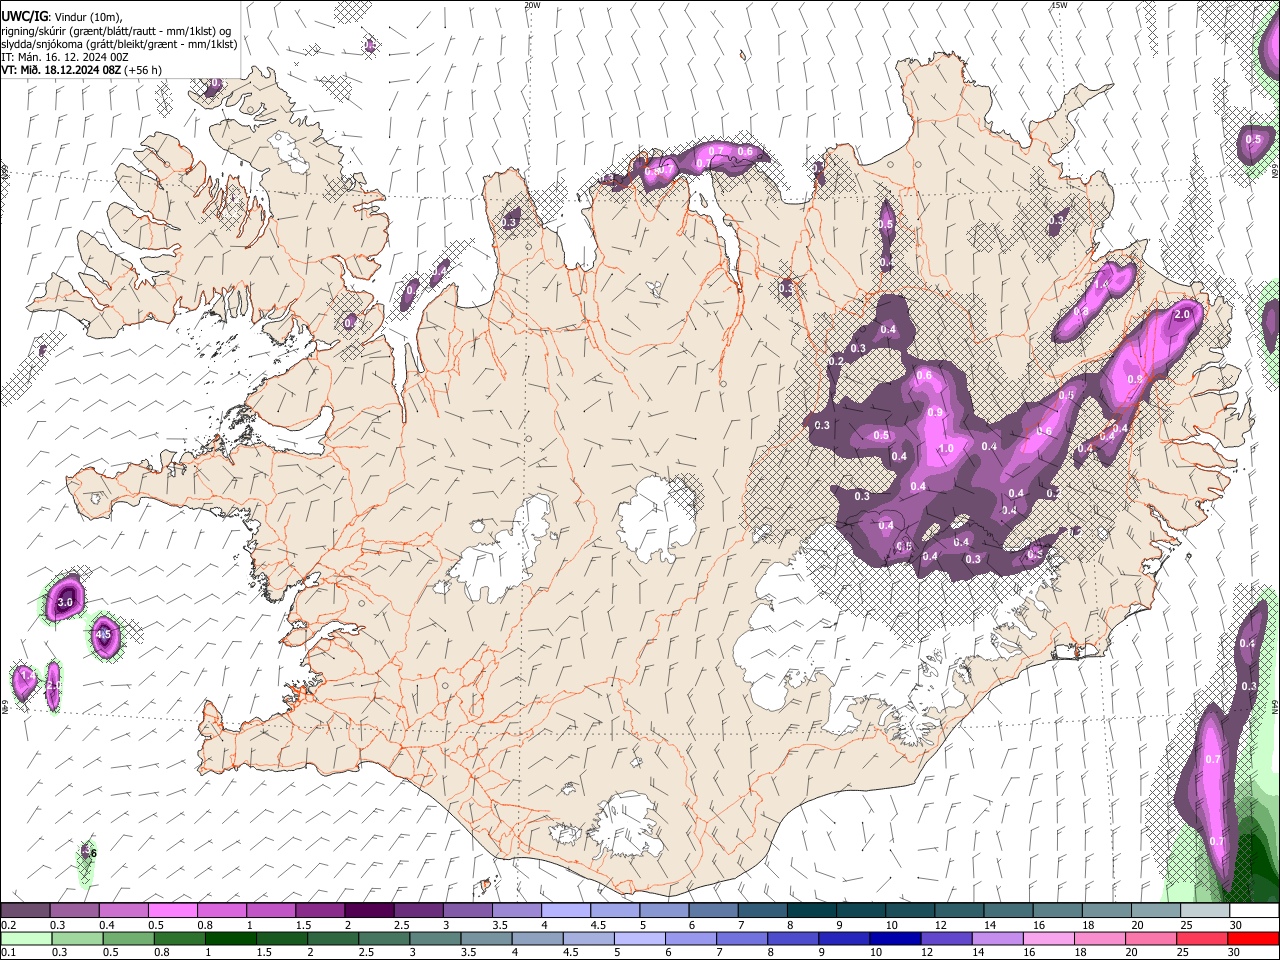Screen dimensions: 1280x960
Task: Select the dark blue swatch above lower-row '10'
Action: pos(895,938)
